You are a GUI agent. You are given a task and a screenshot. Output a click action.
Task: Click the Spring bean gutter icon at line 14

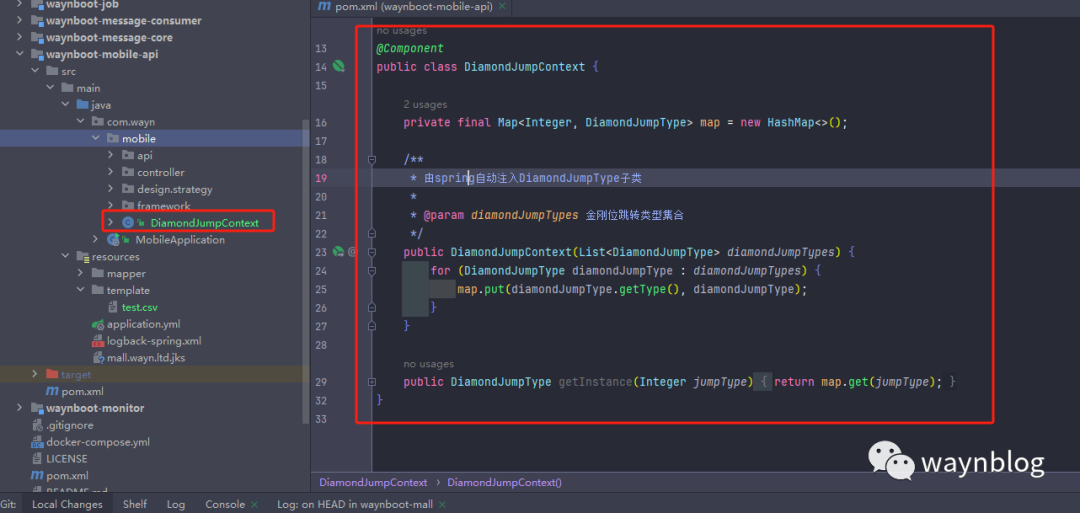tap(338, 67)
